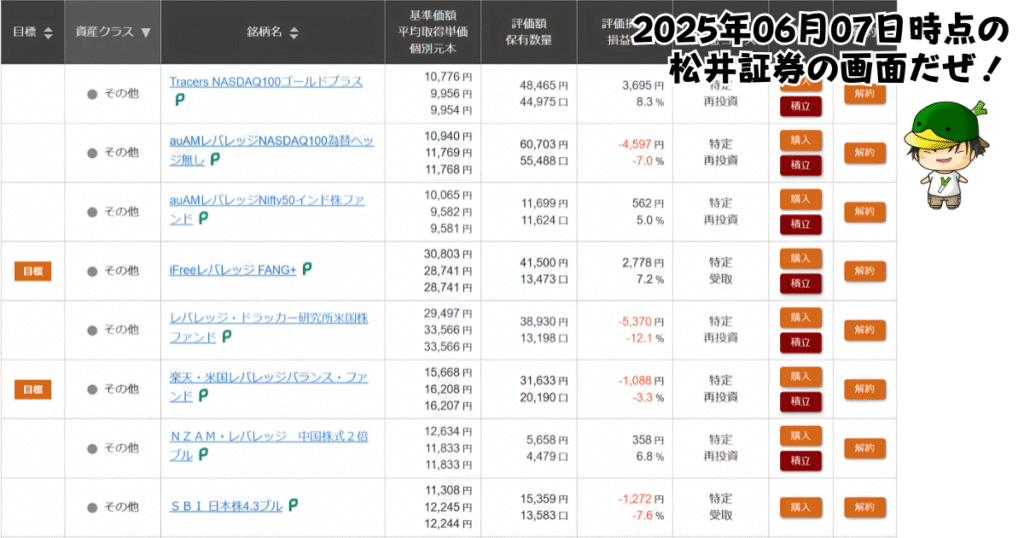
Task: Click the 評価額 保有数量 column header
Action: [x=529, y=32]
